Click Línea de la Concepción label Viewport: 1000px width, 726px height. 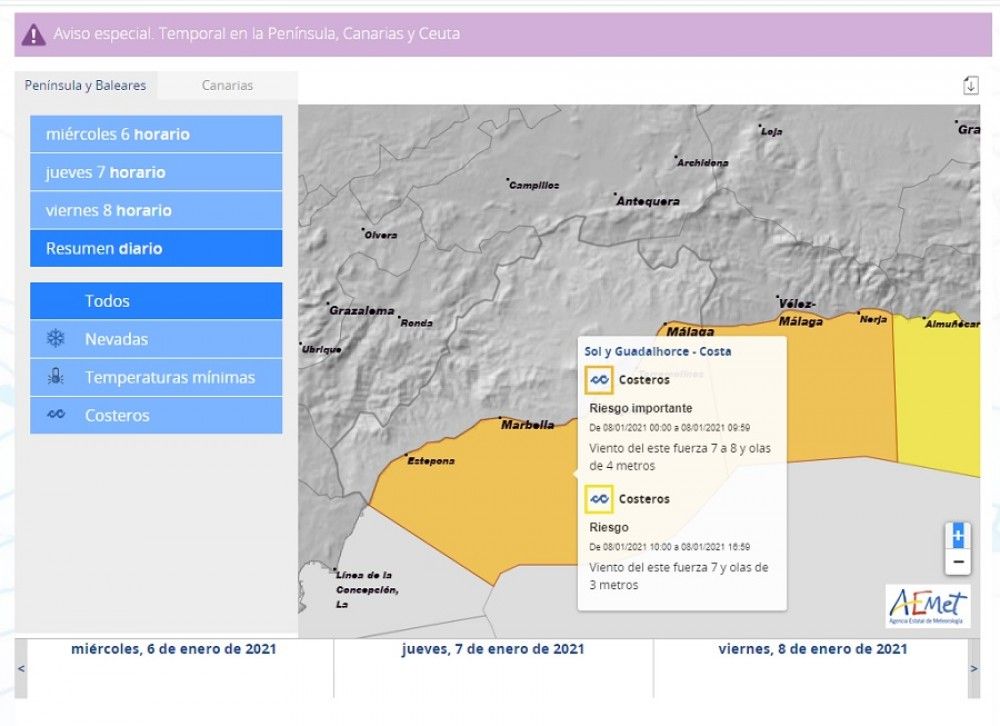point(367,589)
